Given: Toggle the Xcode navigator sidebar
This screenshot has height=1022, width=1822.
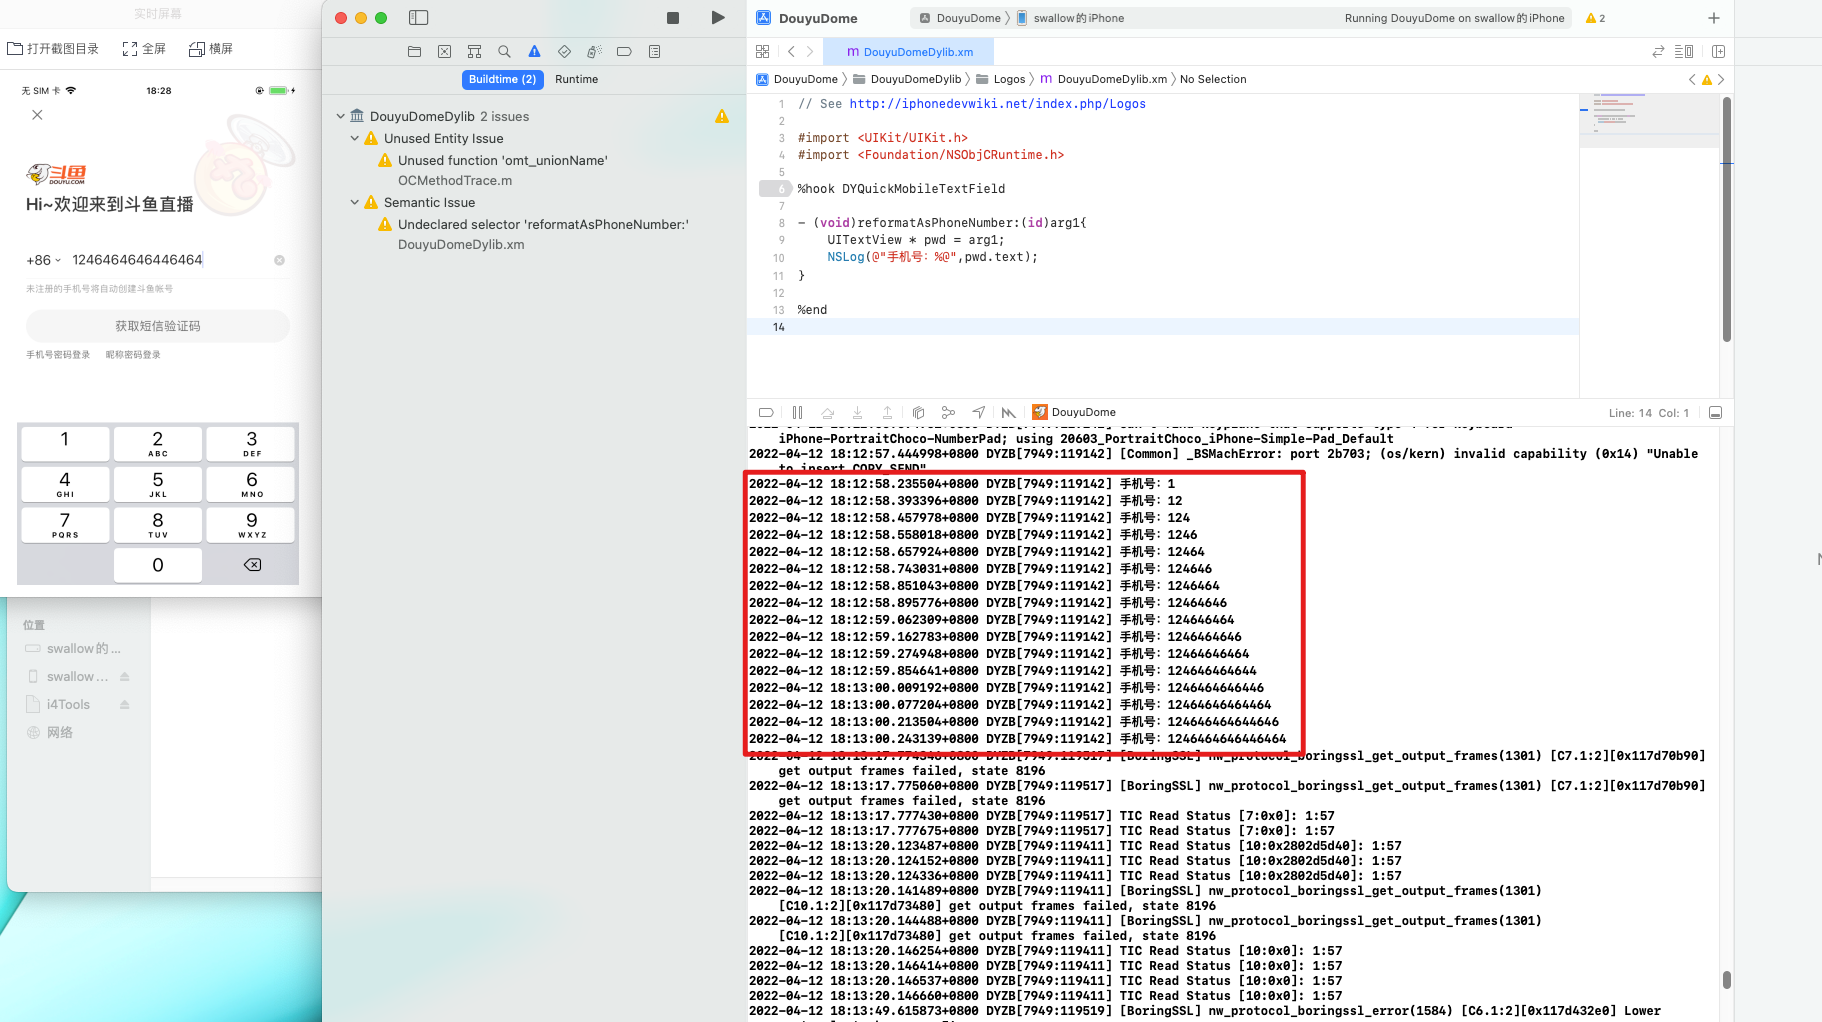Looking at the screenshot, I should pyautogui.click(x=419, y=18).
